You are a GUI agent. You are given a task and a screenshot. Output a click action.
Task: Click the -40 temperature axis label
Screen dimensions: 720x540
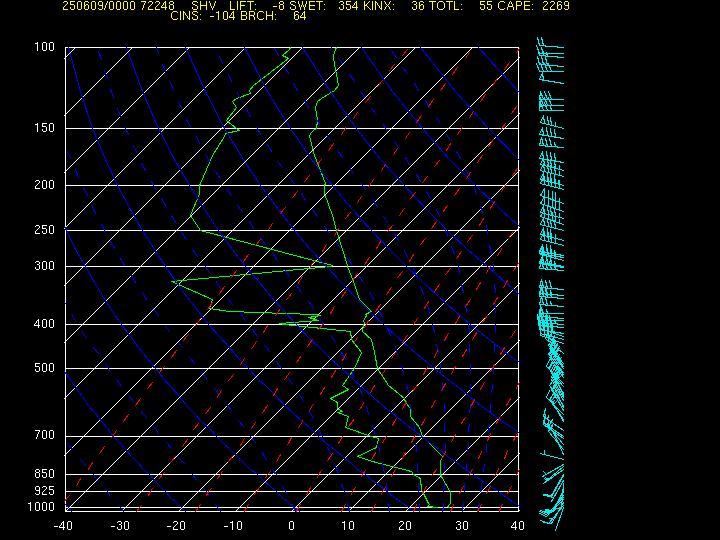63,526
